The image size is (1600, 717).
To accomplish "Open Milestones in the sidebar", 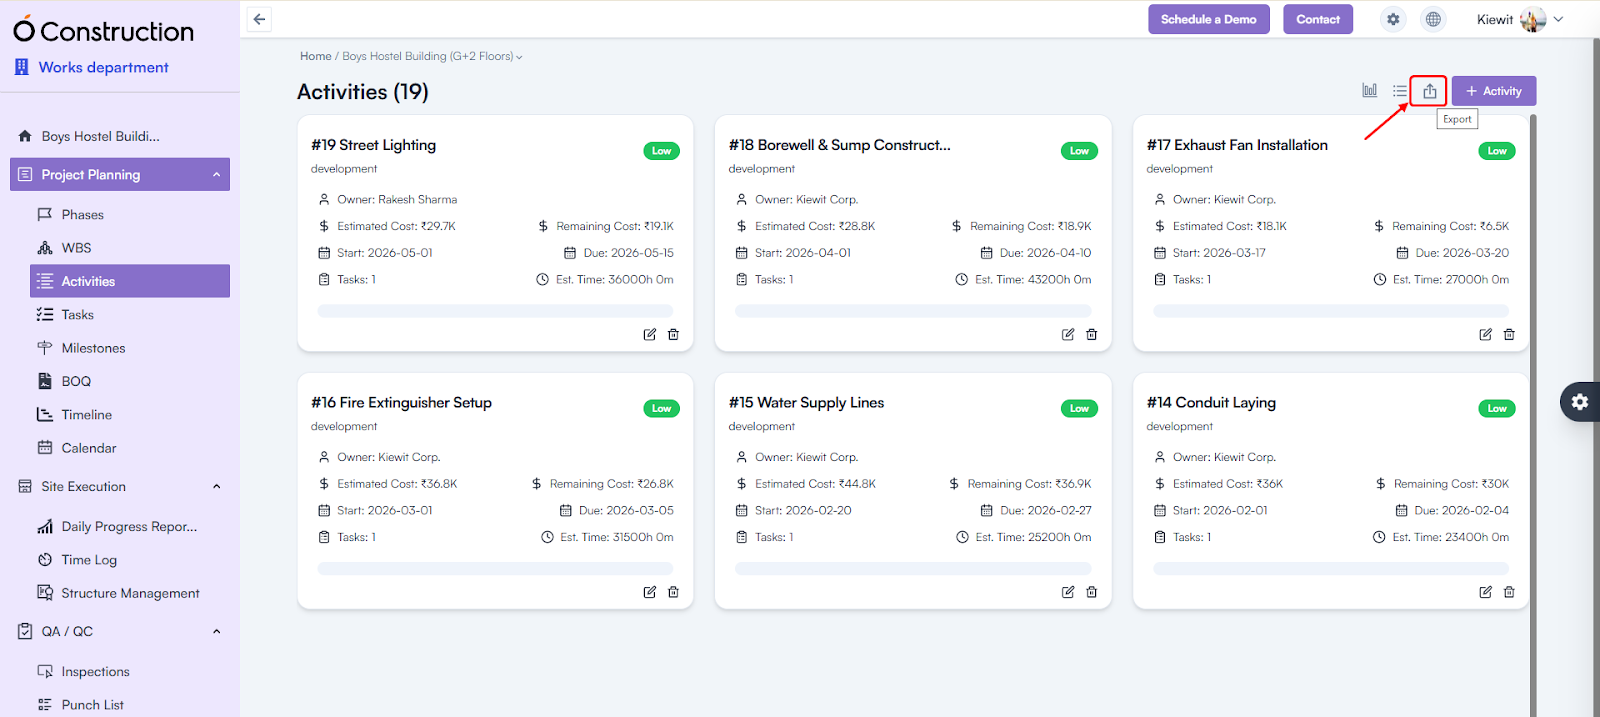I will click(x=93, y=348).
